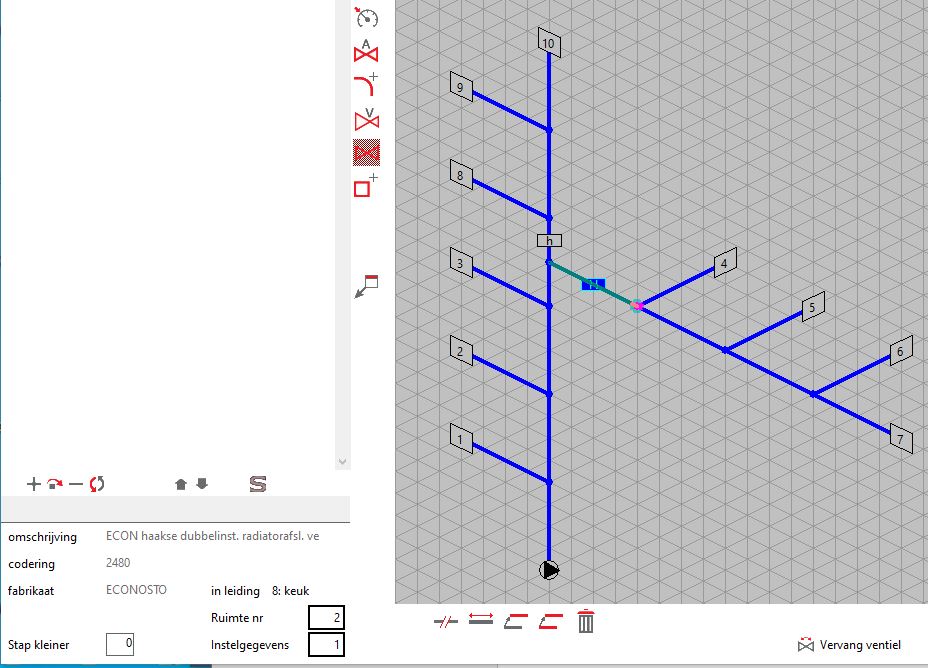Click the pressure gauge icon
This screenshot has width=928, height=668.
367,16
